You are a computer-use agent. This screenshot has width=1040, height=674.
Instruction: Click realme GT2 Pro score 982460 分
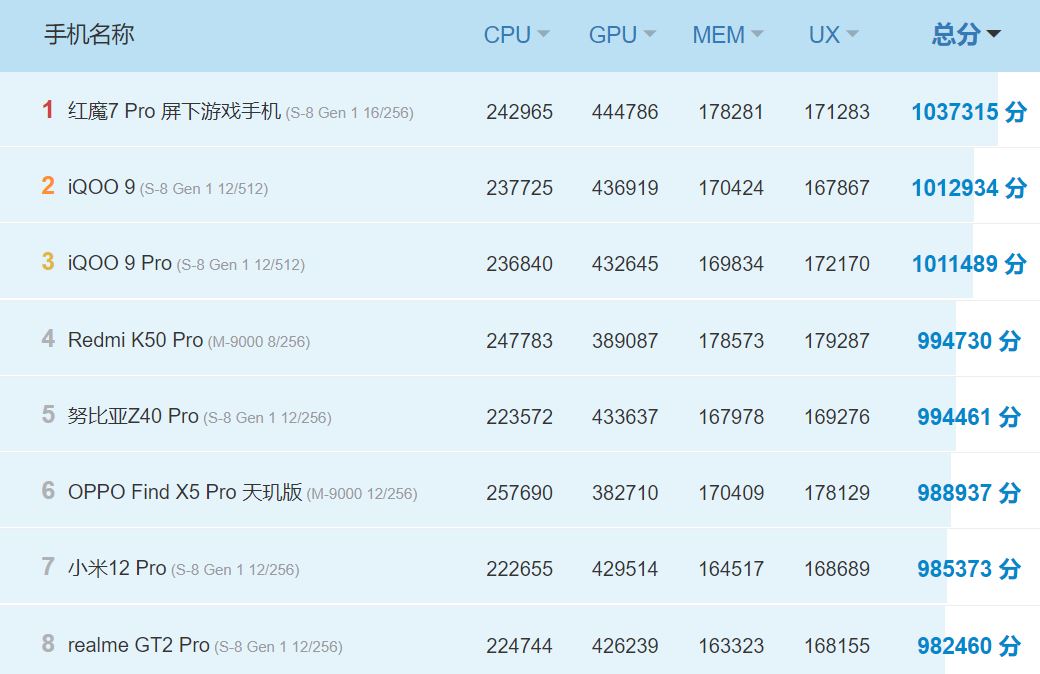point(968,645)
